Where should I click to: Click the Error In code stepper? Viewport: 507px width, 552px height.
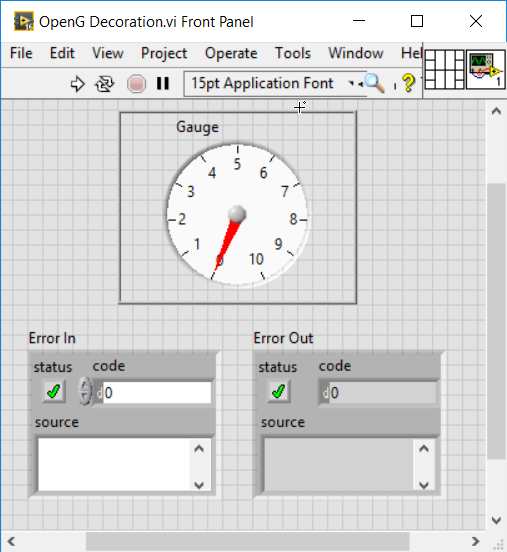[x=84, y=391]
